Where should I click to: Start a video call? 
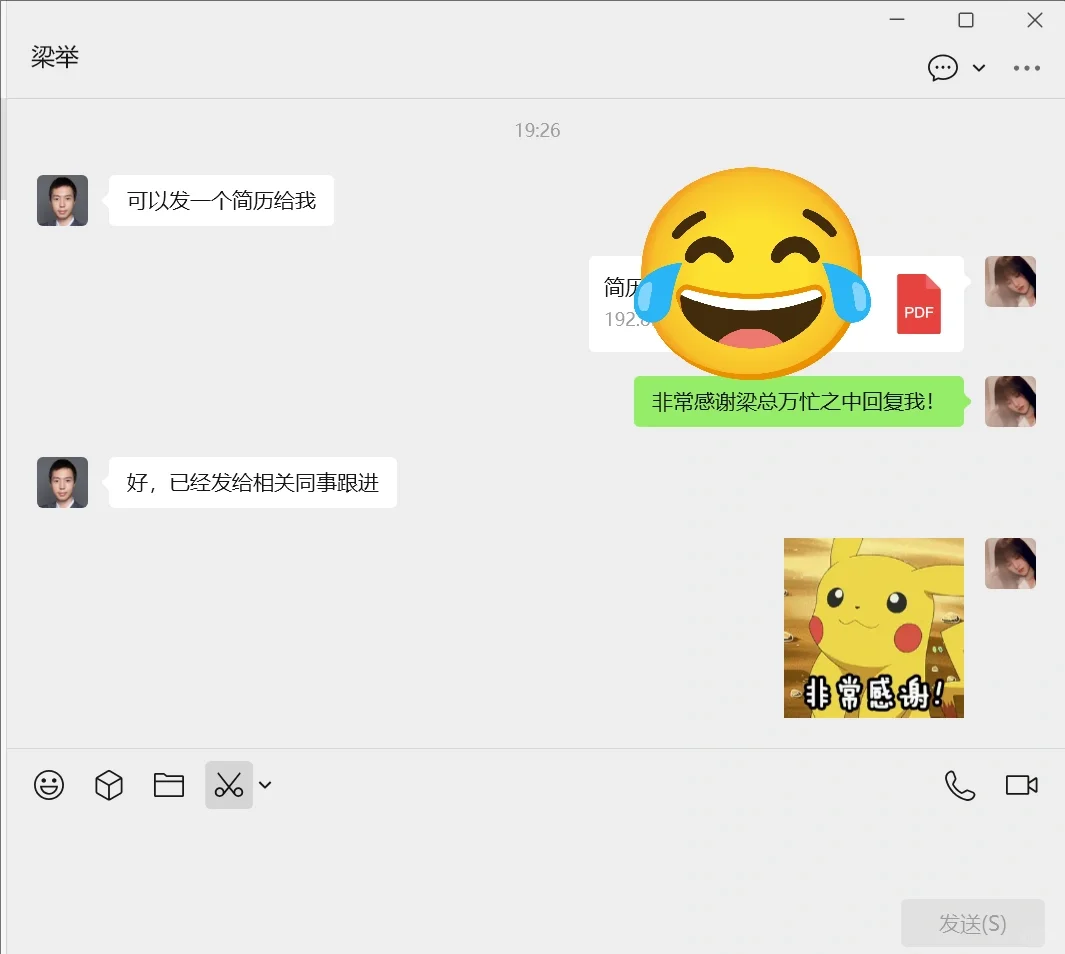click(x=1022, y=785)
